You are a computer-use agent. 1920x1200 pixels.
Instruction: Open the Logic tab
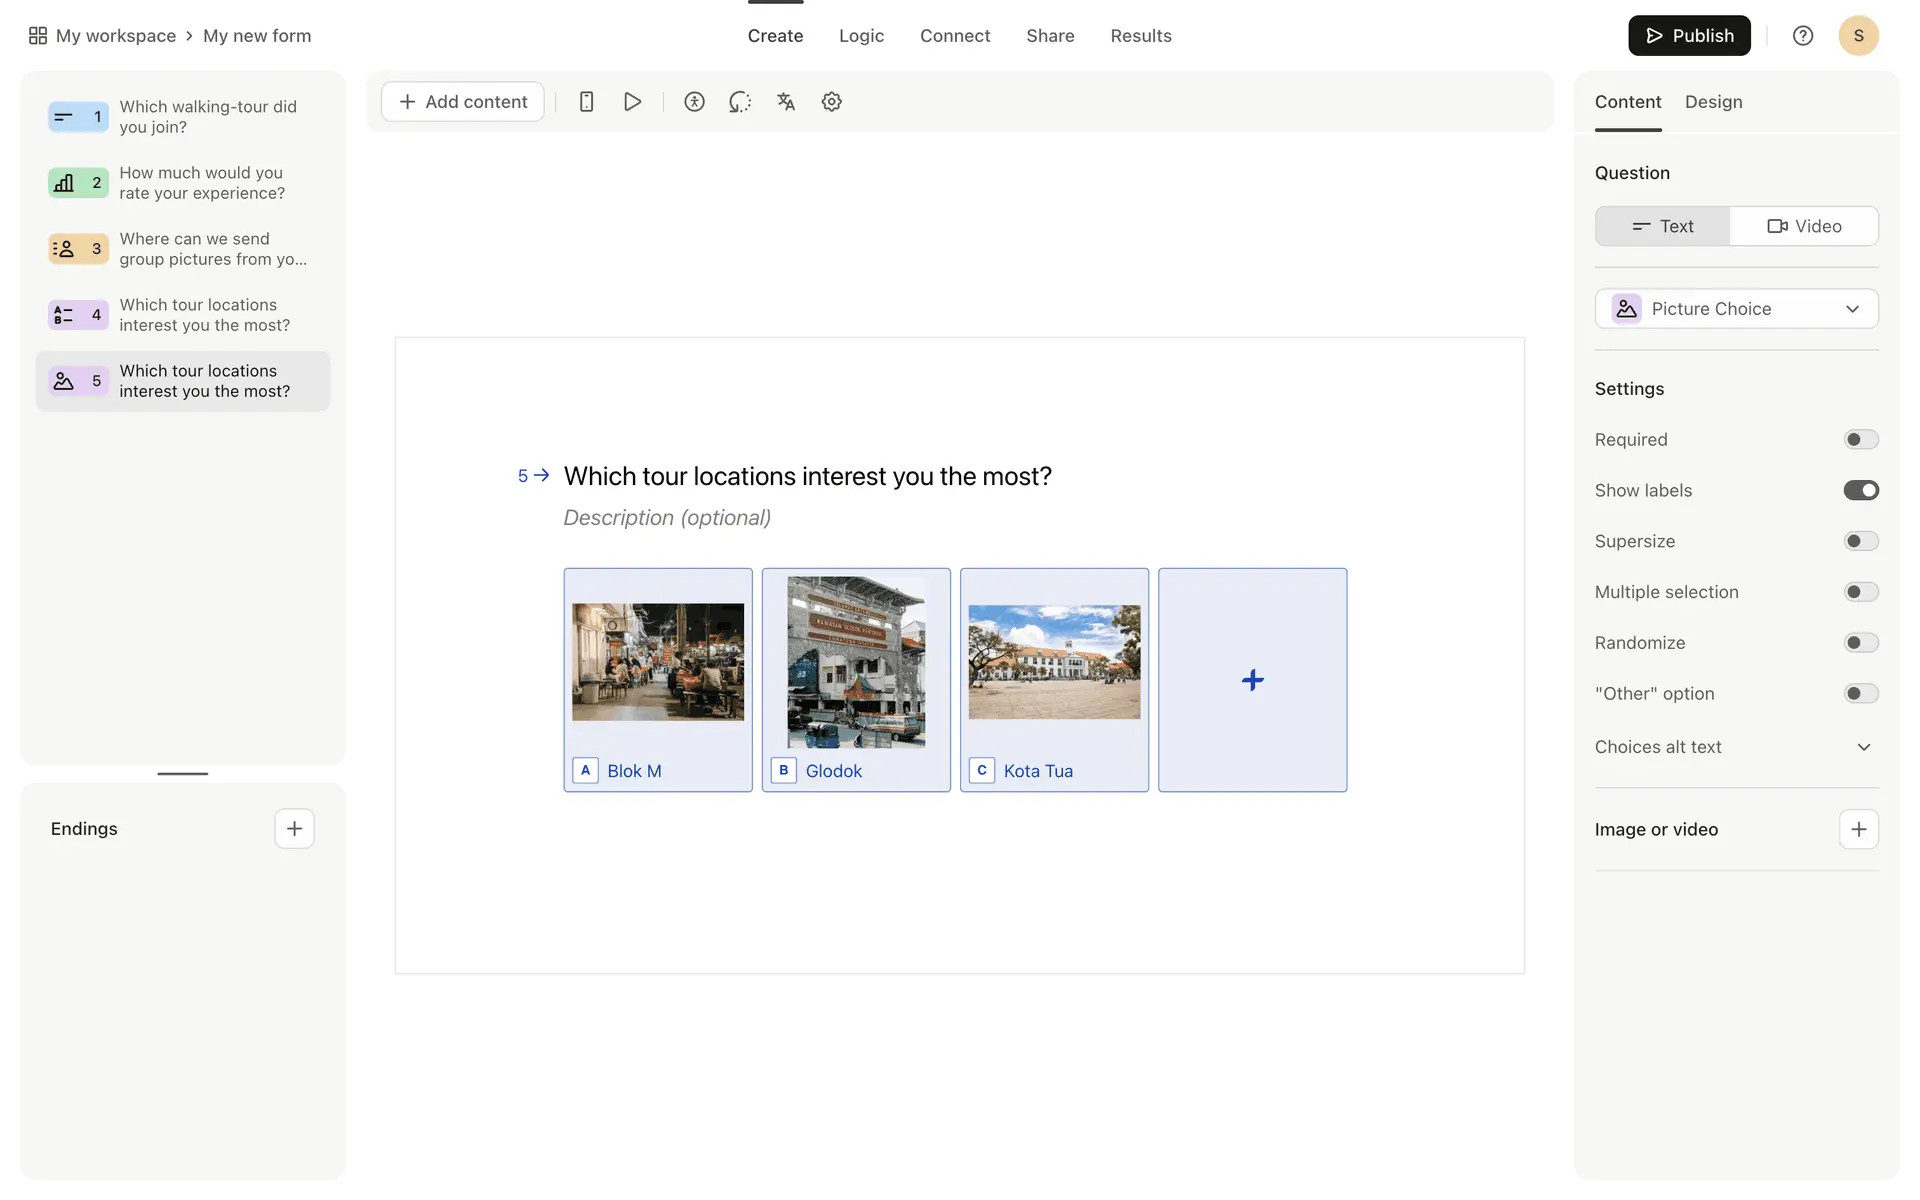tap(861, 36)
